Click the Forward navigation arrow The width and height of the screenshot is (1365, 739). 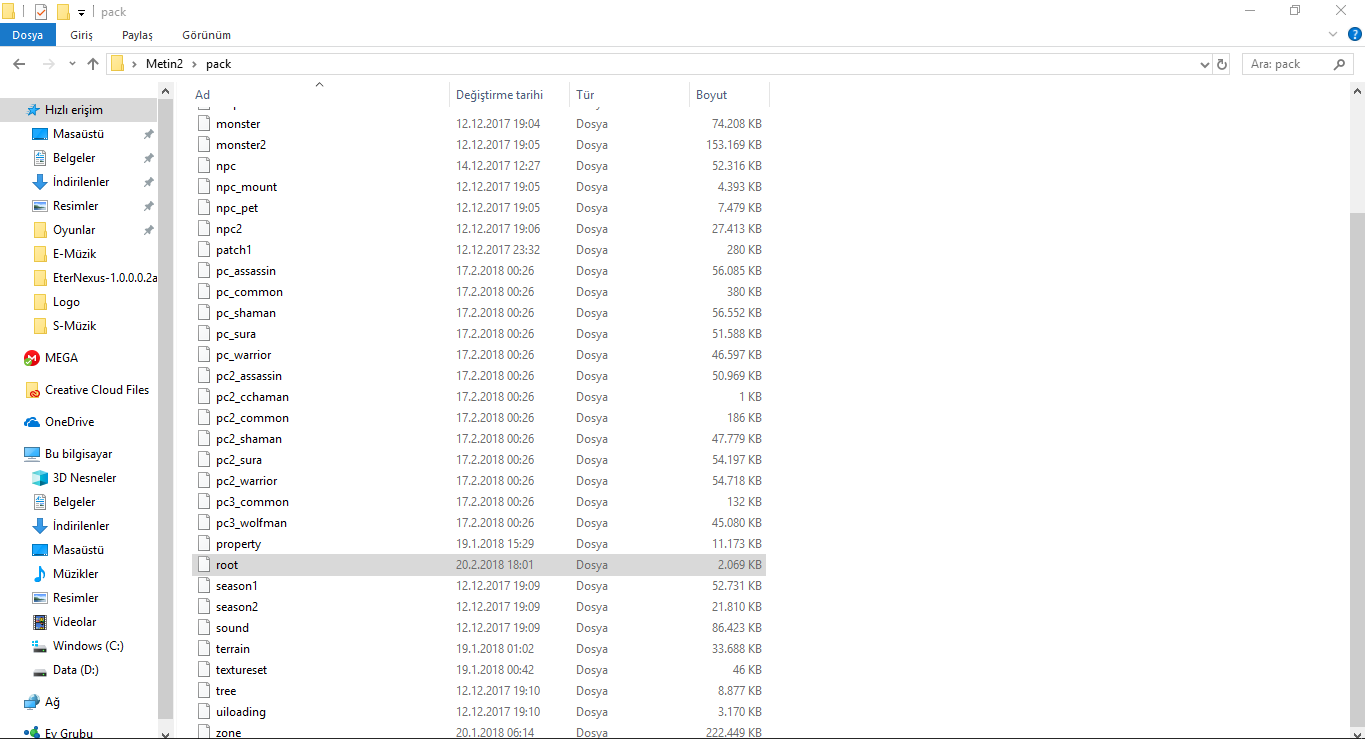(x=48, y=64)
